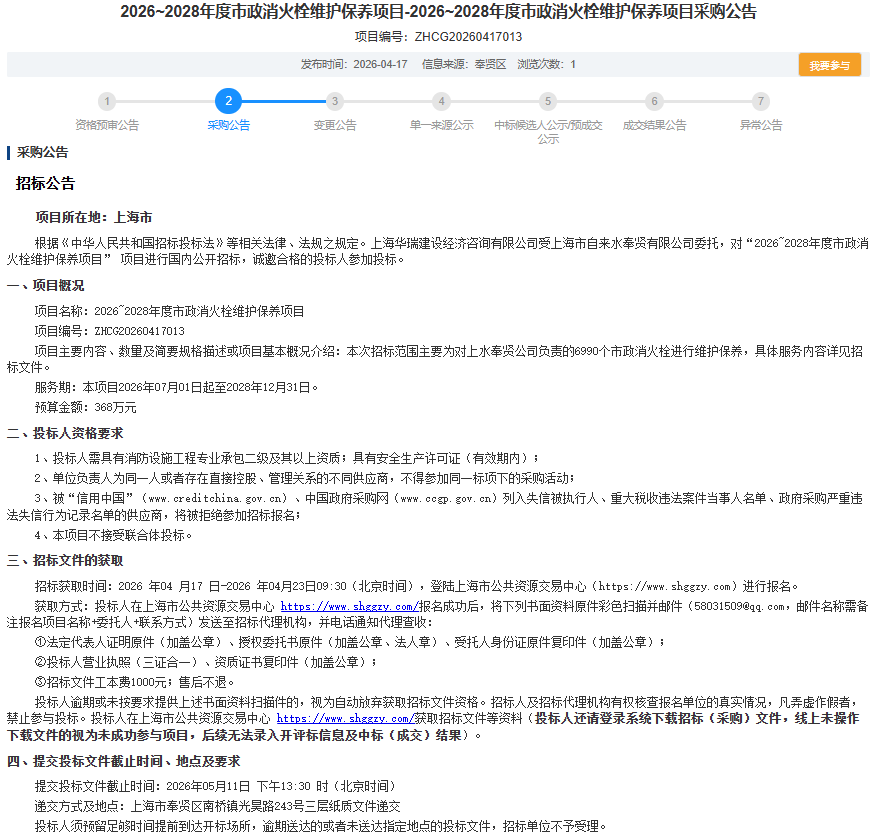The width and height of the screenshot is (885, 835).
Task: Open the 单一来源公示 step label
Action: click(441, 126)
